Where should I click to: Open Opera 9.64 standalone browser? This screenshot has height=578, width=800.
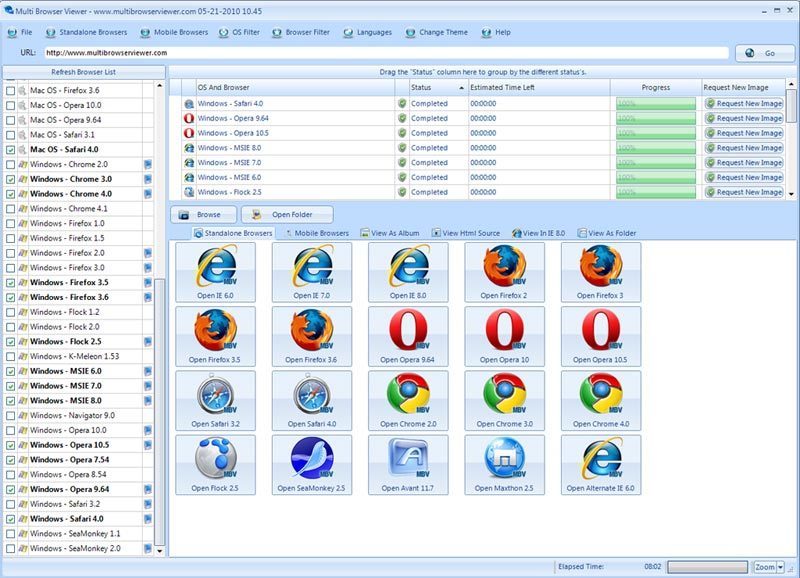point(408,336)
